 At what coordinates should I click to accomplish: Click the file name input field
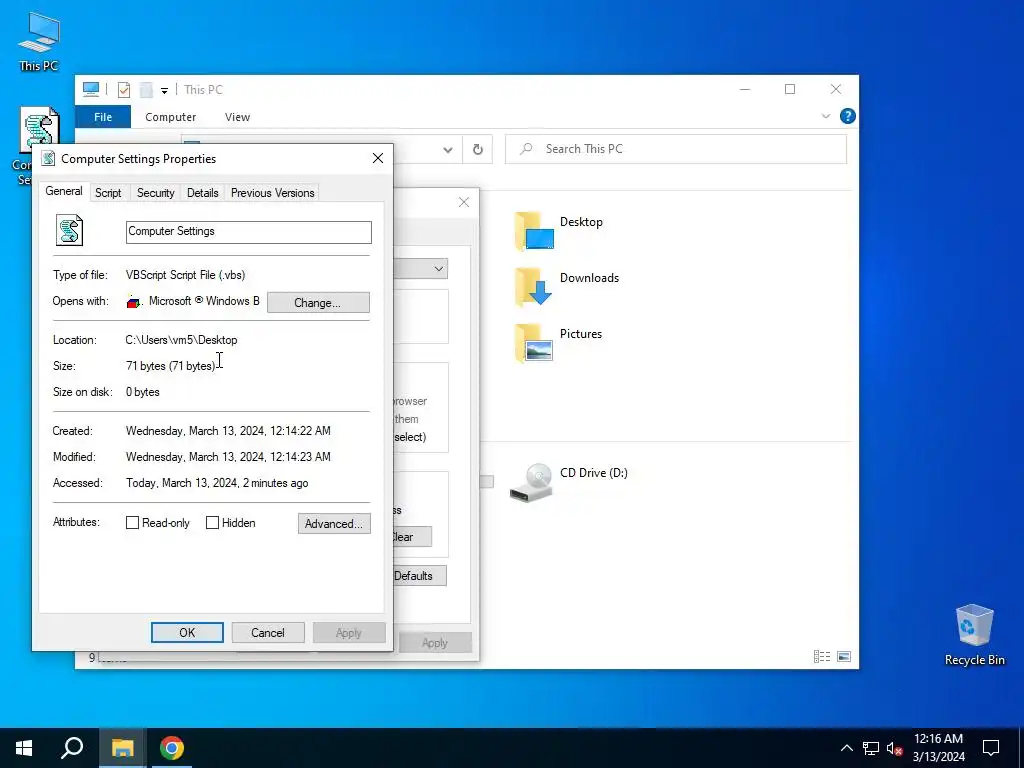click(248, 232)
